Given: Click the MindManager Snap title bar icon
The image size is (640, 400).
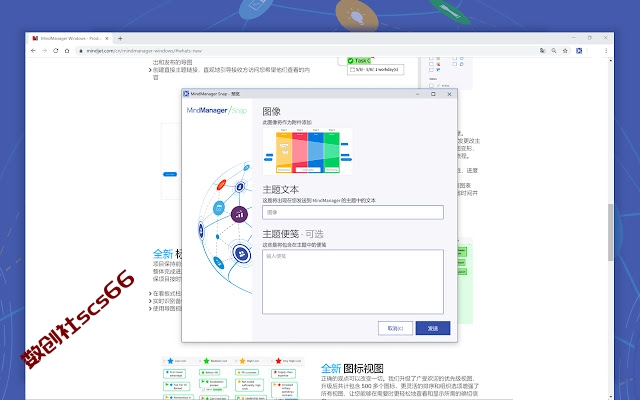Looking at the screenshot, I should tap(186, 94).
